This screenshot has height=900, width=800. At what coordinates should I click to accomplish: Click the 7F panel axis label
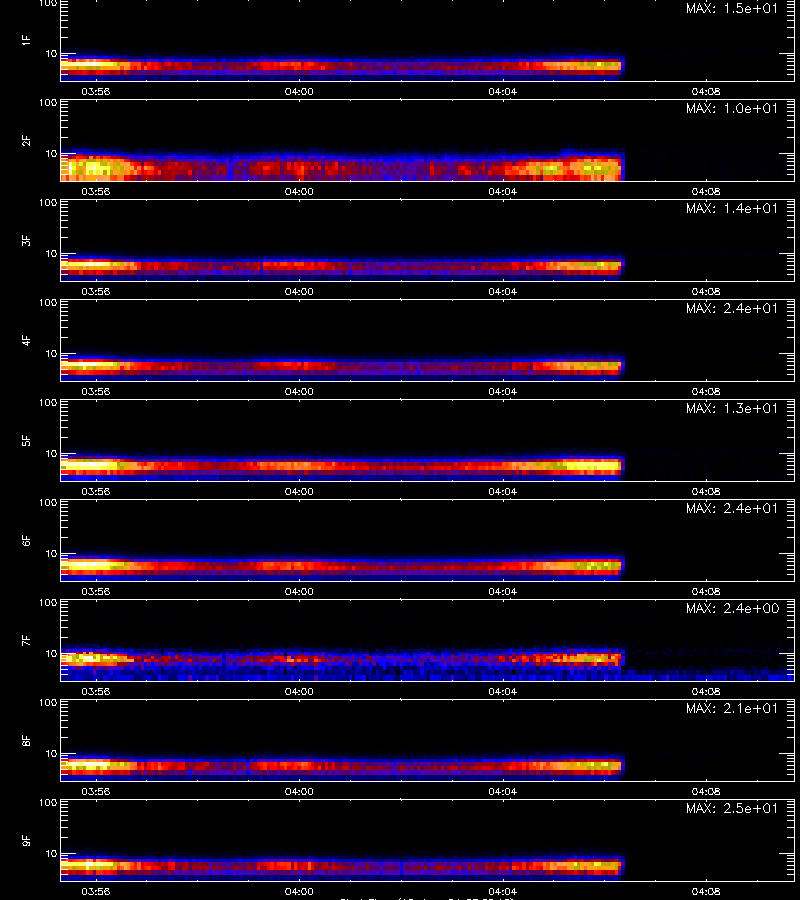click(26, 641)
